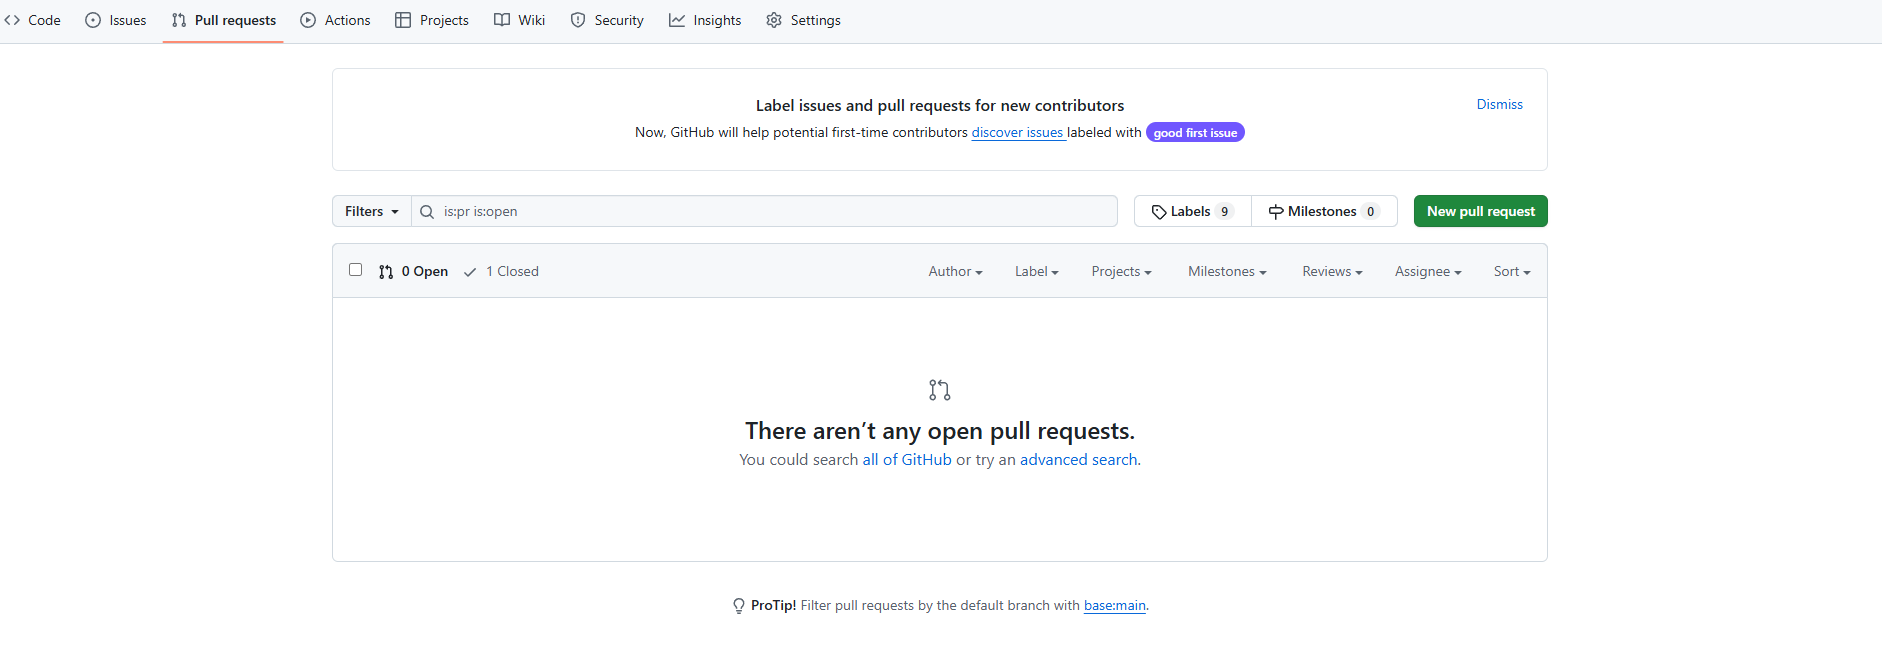The image size is (1882, 652).
Task: Open the Security tab
Action: click(607, 20)
